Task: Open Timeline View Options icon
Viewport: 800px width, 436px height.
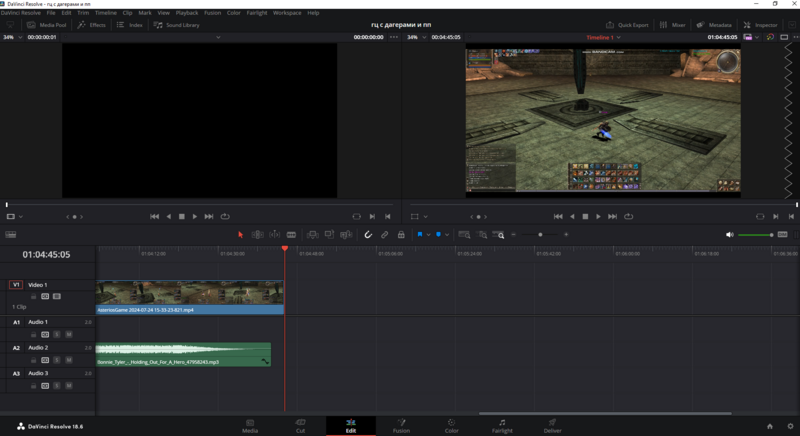Action: click(x=11, y=235)
